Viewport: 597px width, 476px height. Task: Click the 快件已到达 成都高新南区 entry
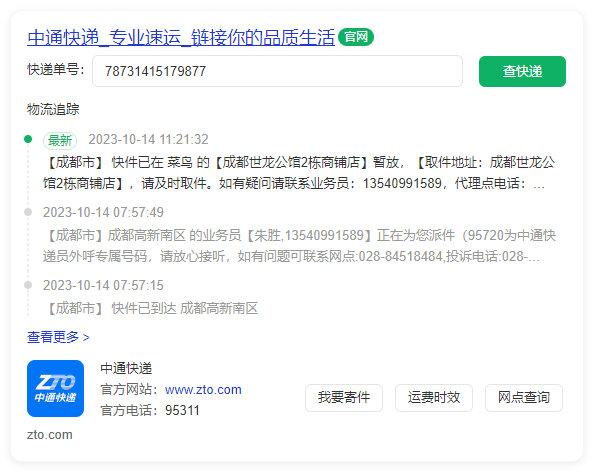click(x=151, y=308)
